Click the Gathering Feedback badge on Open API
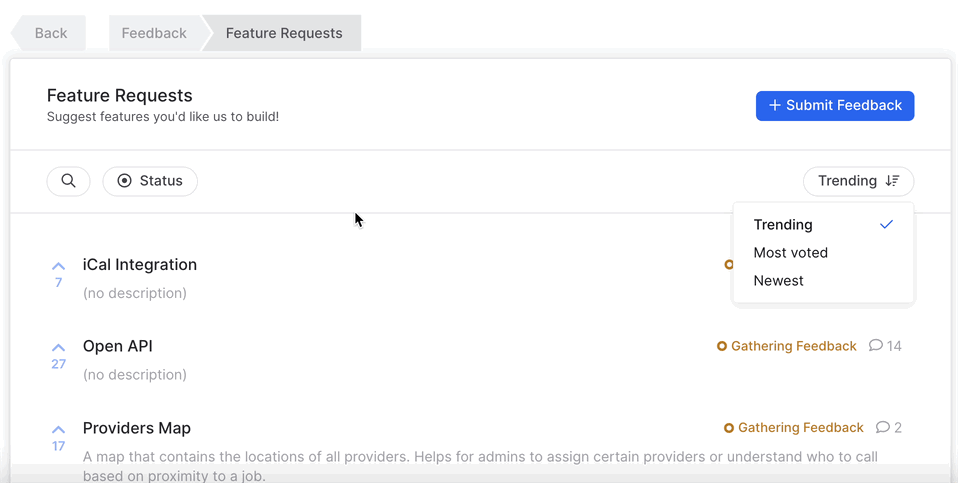Viewport: 958px width, 483px height. tap(787, 346)
